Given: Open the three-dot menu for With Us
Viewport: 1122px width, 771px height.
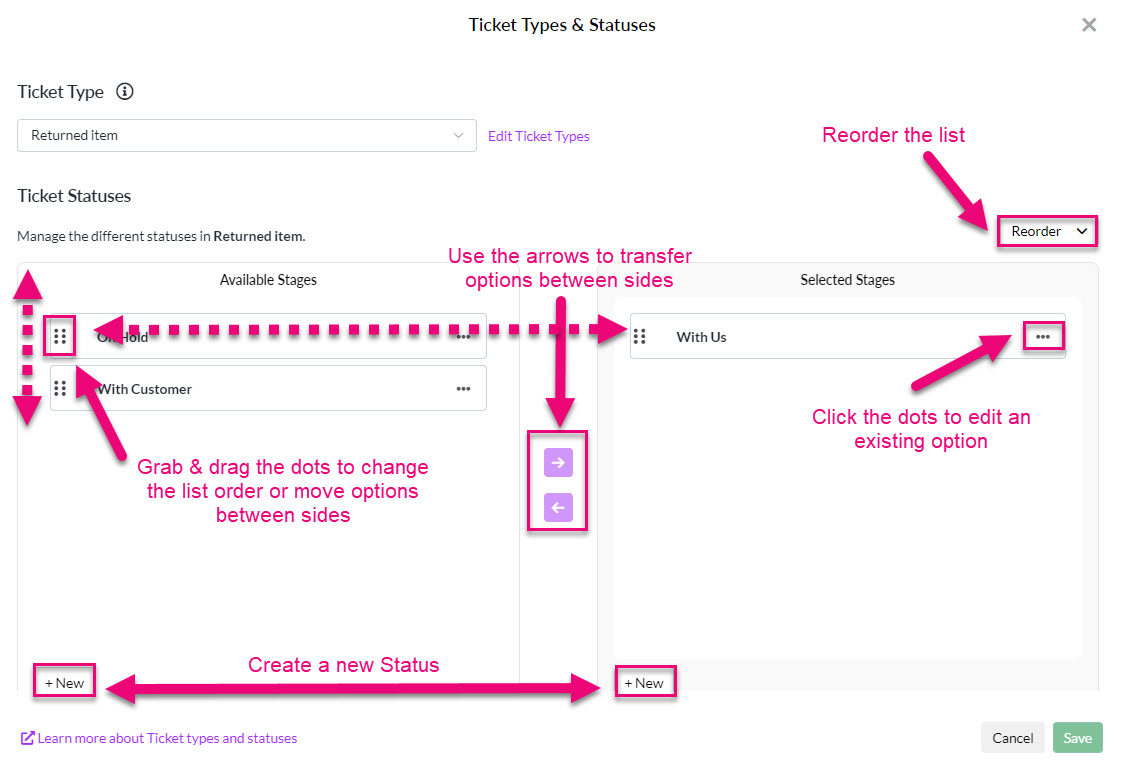Looking at the screenshot, I should (1043, 336).
